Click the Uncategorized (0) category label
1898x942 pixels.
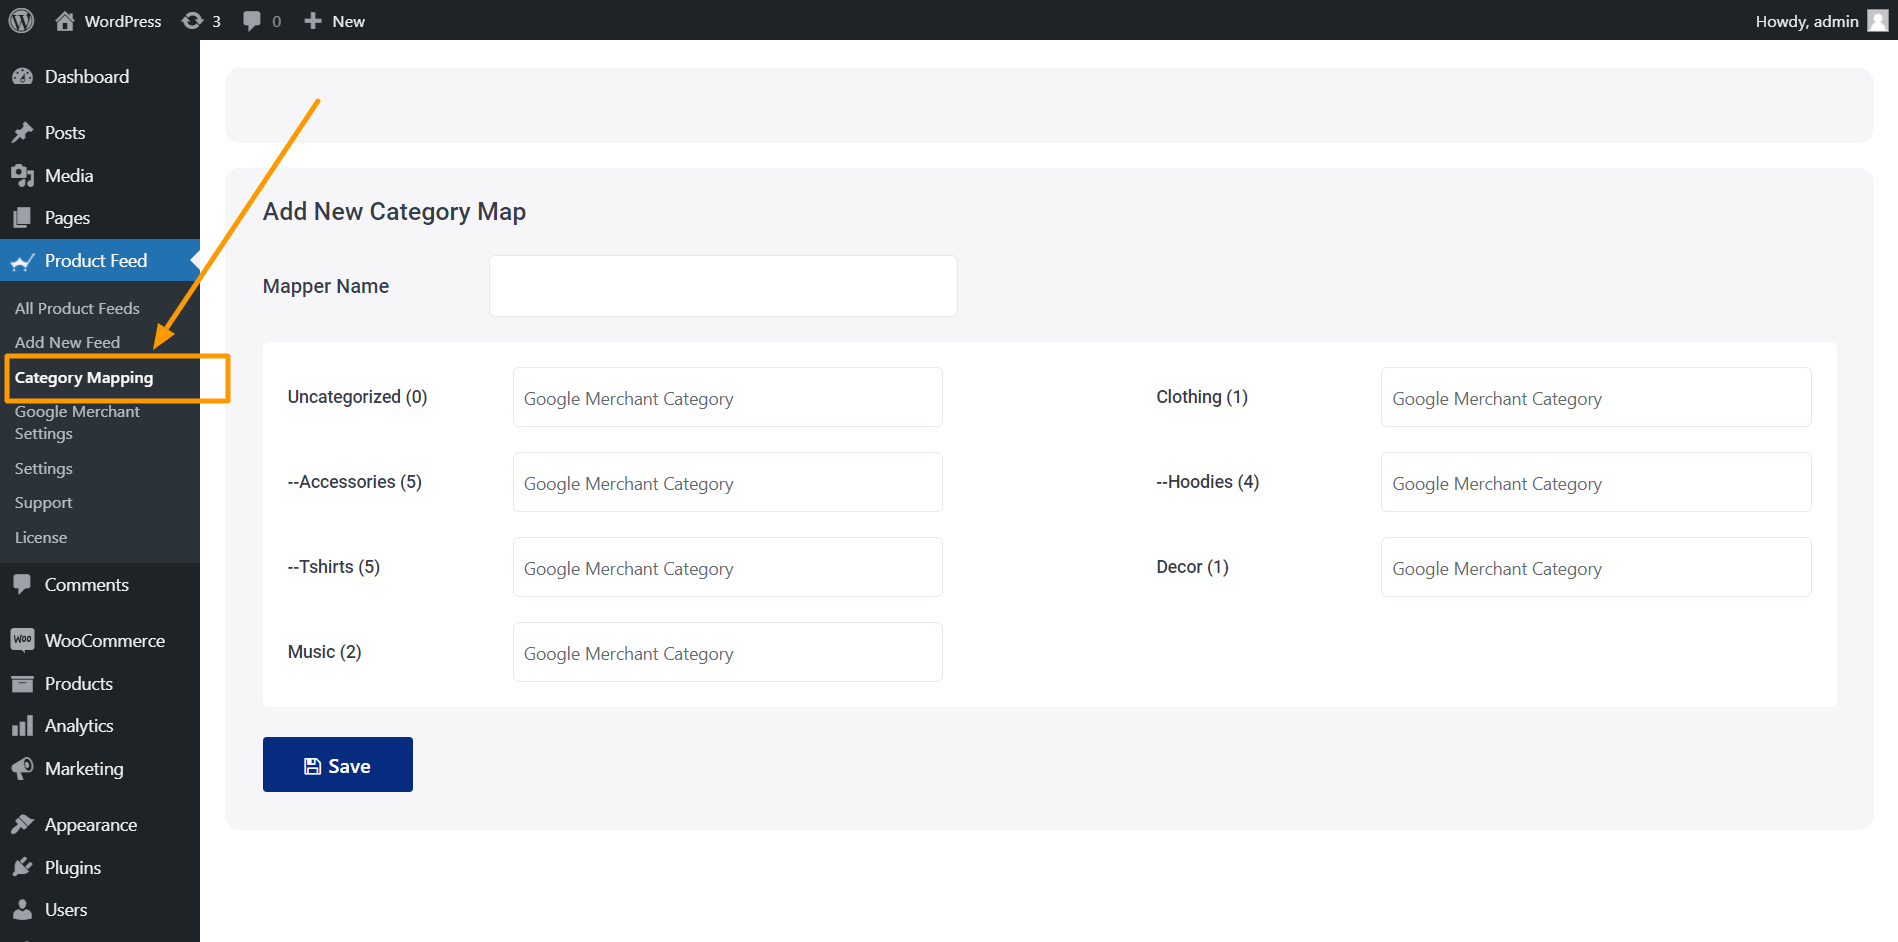357,397
